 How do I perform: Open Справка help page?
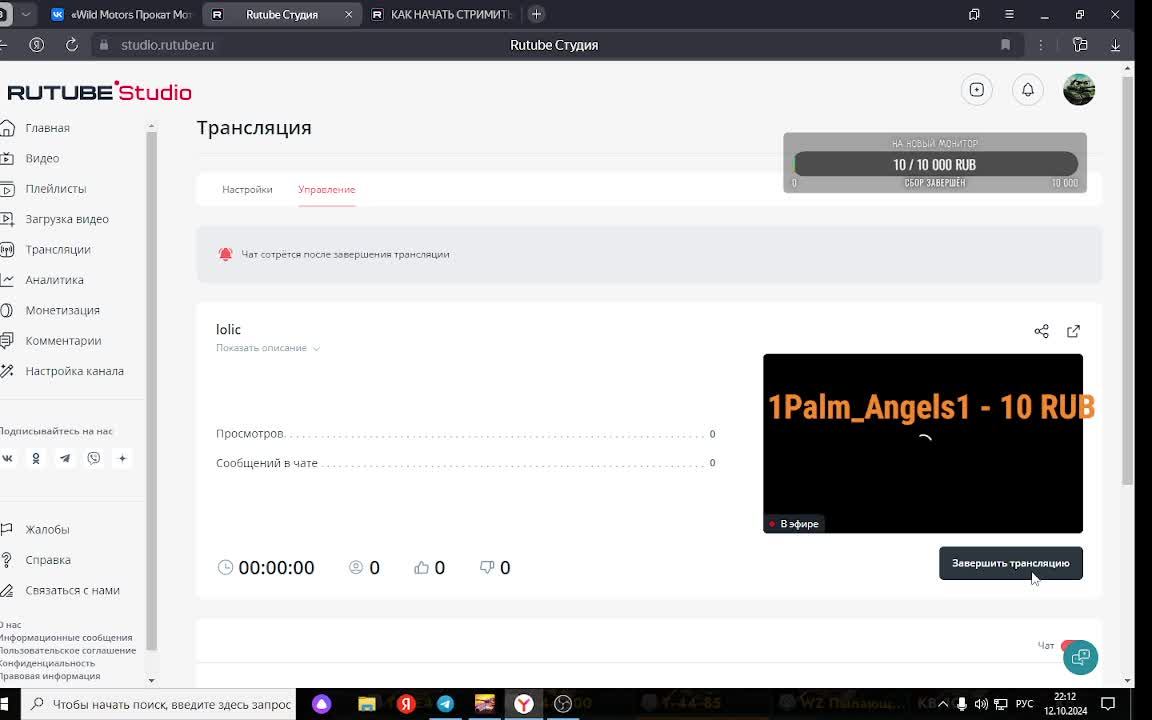tap(48, 560)
